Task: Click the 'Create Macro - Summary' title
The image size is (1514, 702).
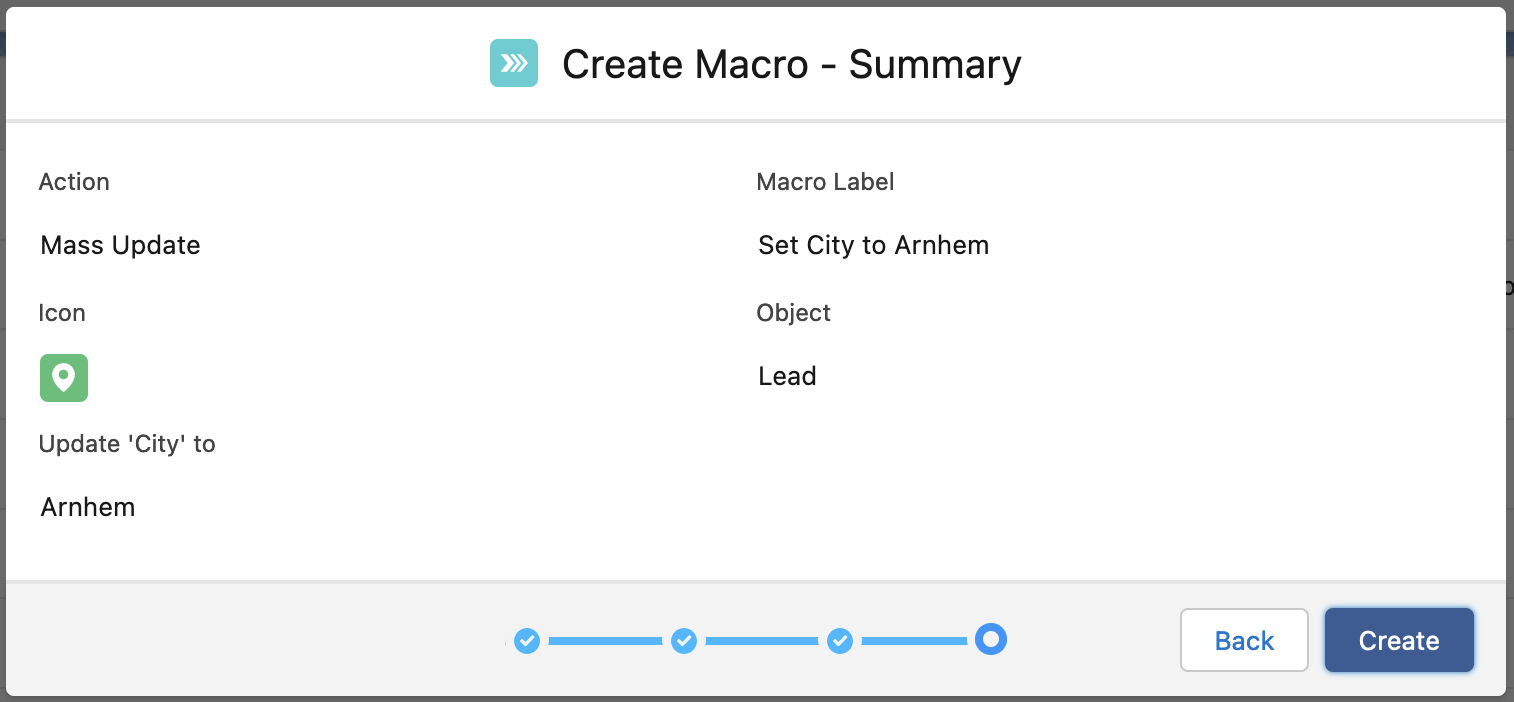Action: point(792,64)
